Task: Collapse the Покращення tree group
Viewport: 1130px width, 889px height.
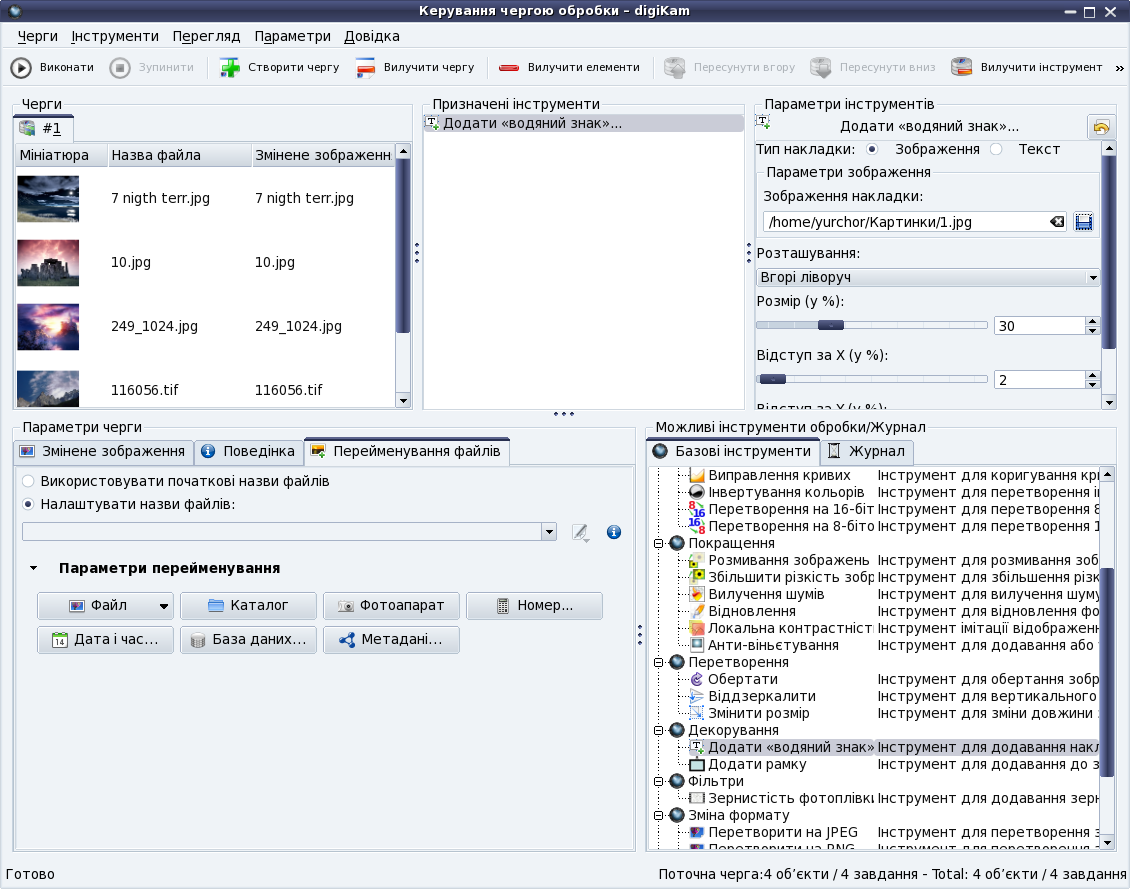Action: [659, 543]
